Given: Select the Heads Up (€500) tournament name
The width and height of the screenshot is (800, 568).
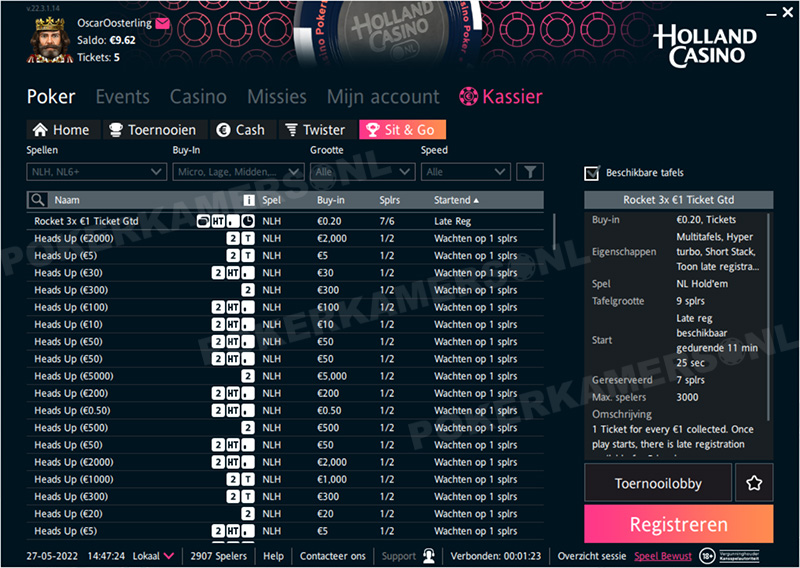Looking at the screenshot, I should 71,428.
